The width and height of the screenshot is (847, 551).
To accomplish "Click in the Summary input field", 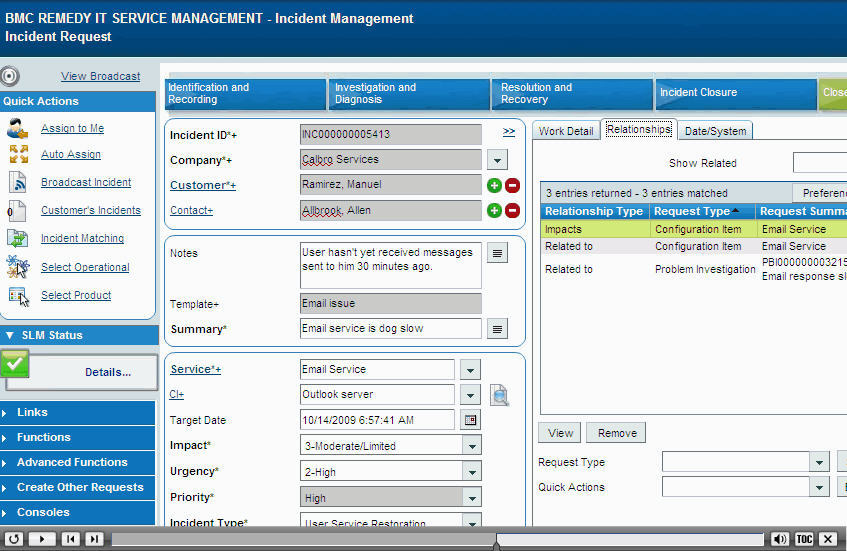I will 391,328.
